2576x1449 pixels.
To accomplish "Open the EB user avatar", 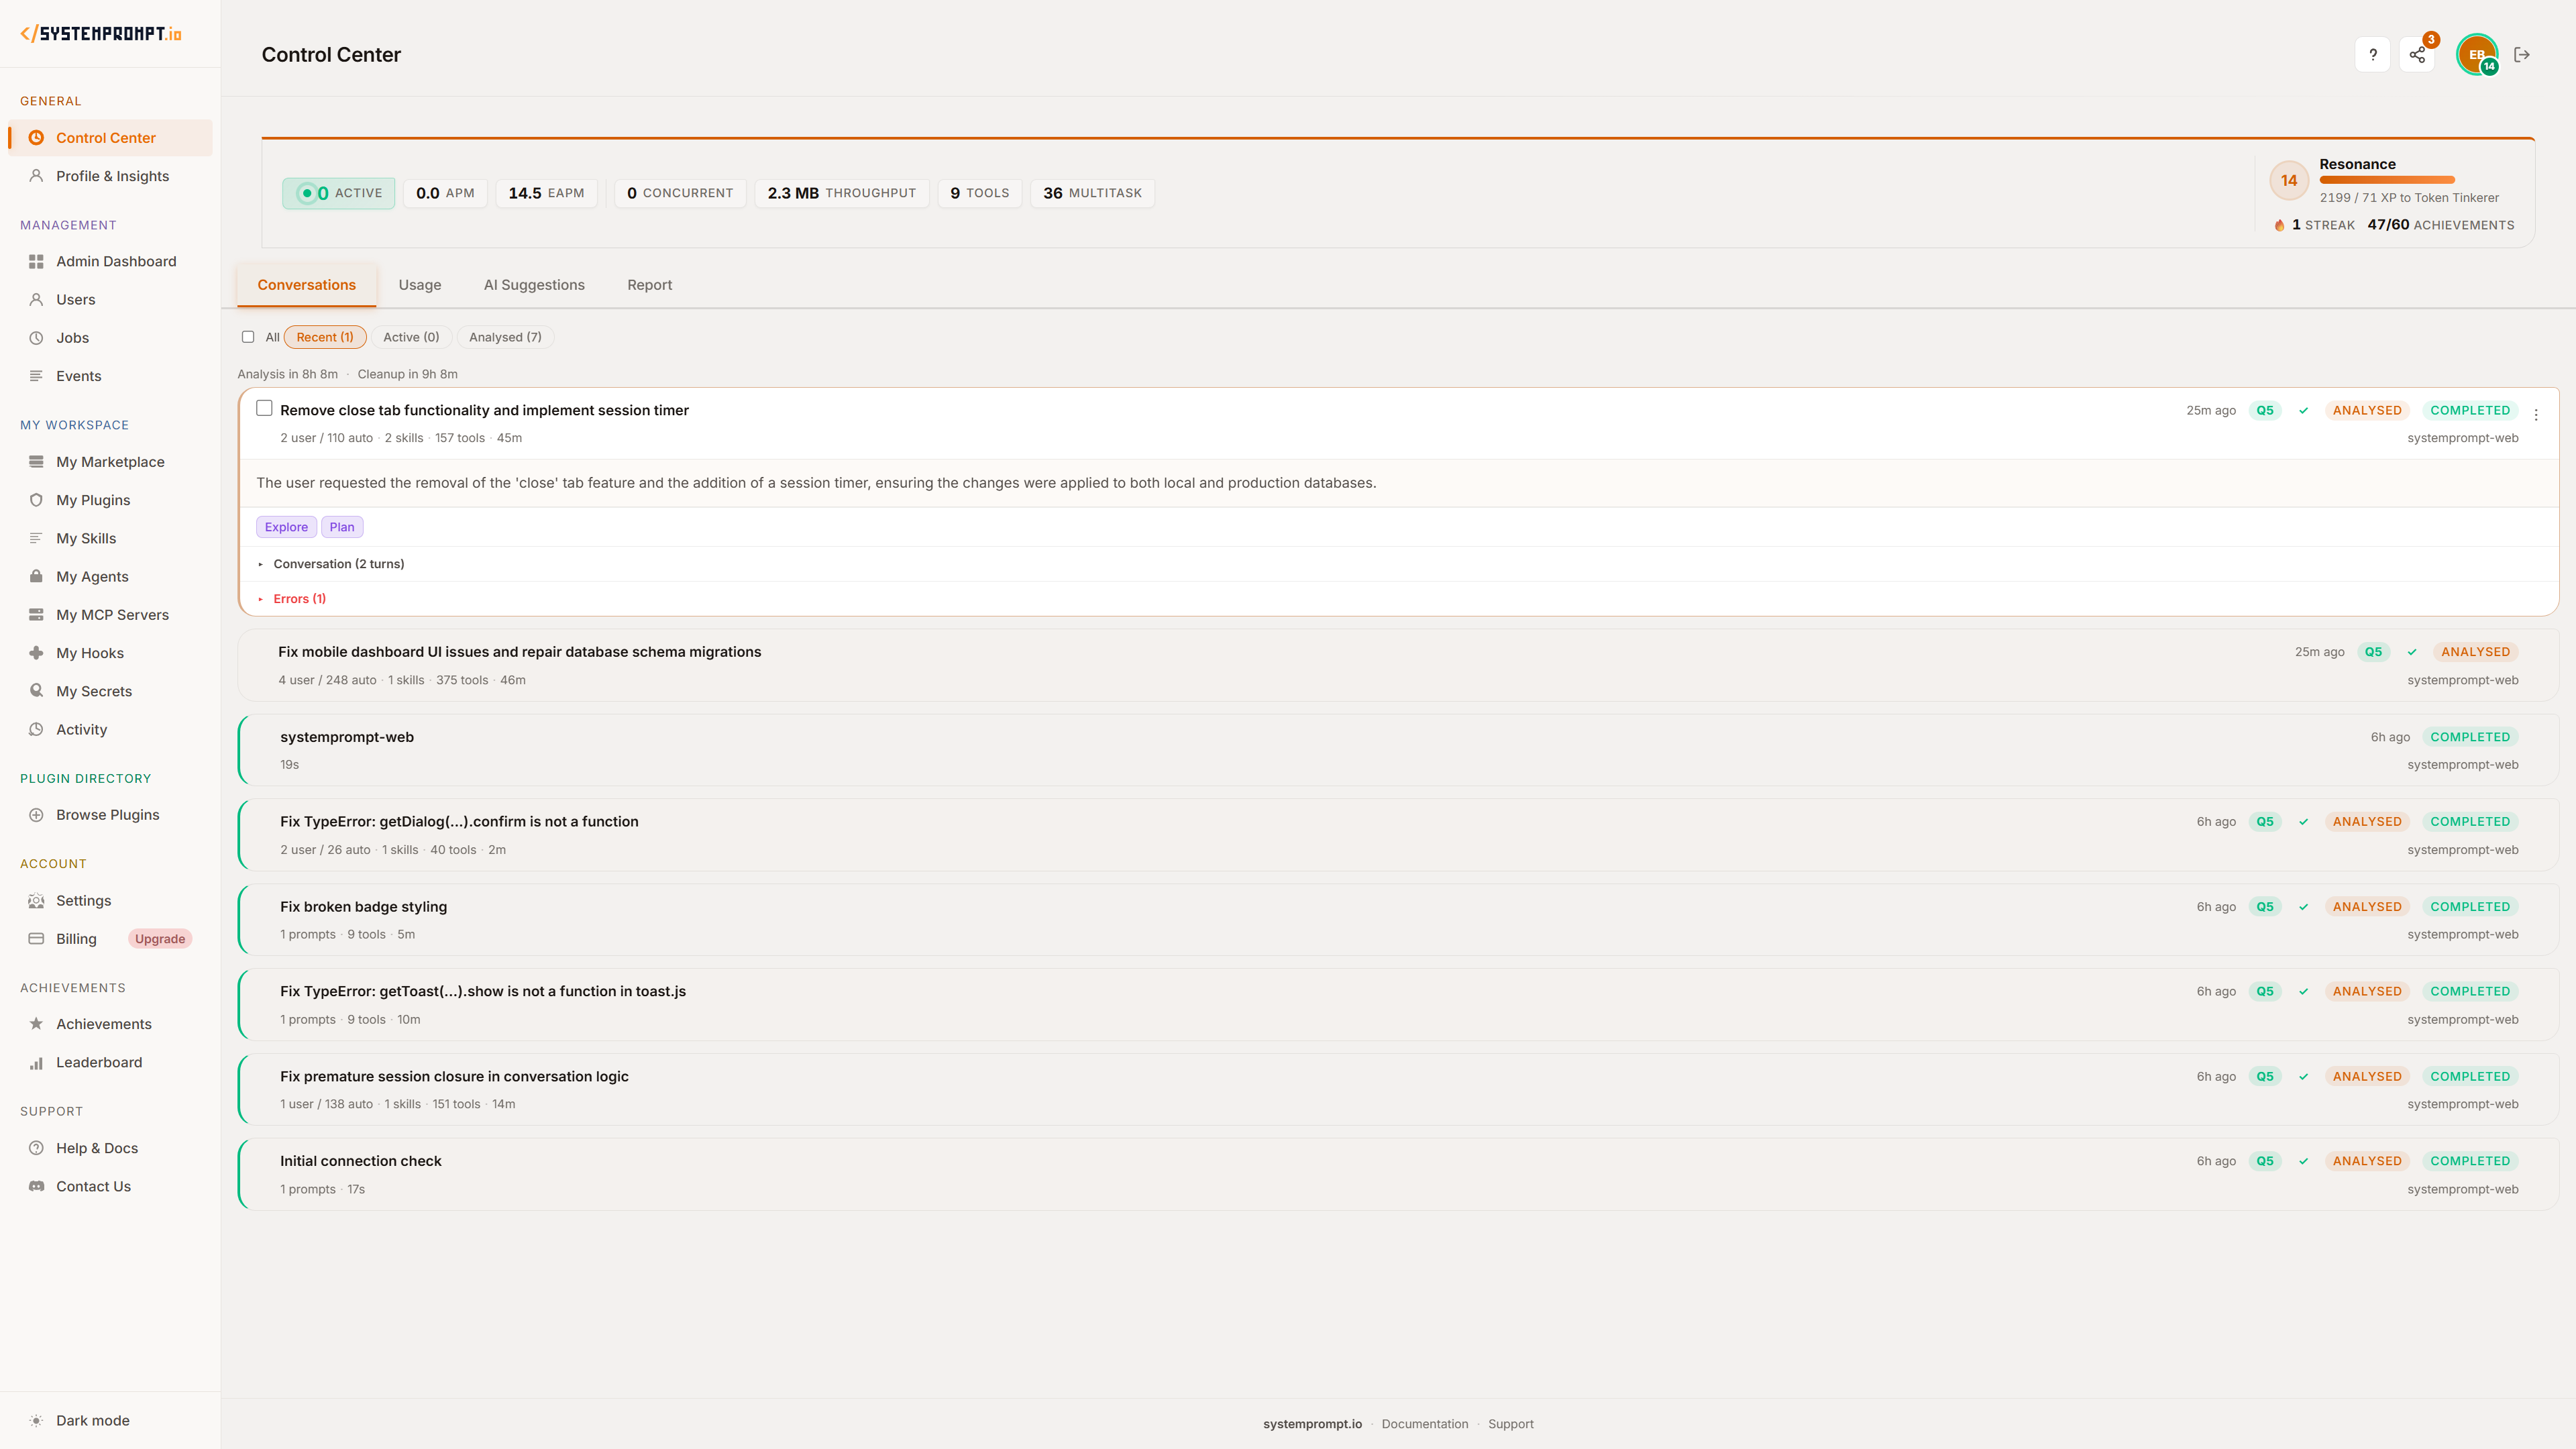I will 2476,55.
